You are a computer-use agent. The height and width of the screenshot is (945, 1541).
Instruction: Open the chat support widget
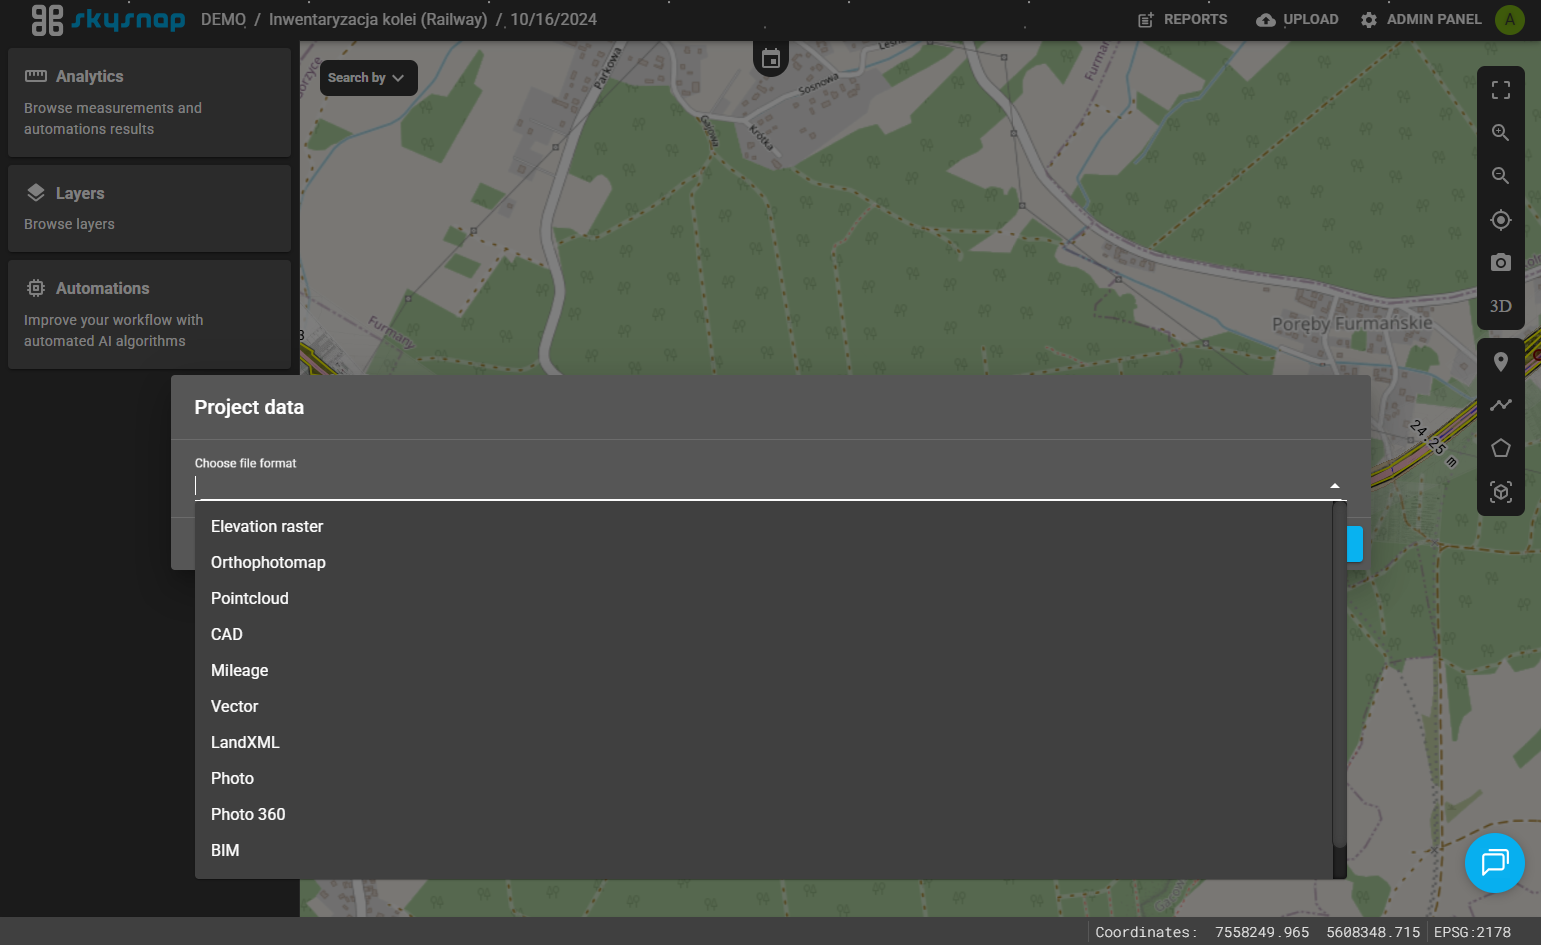1495,863
